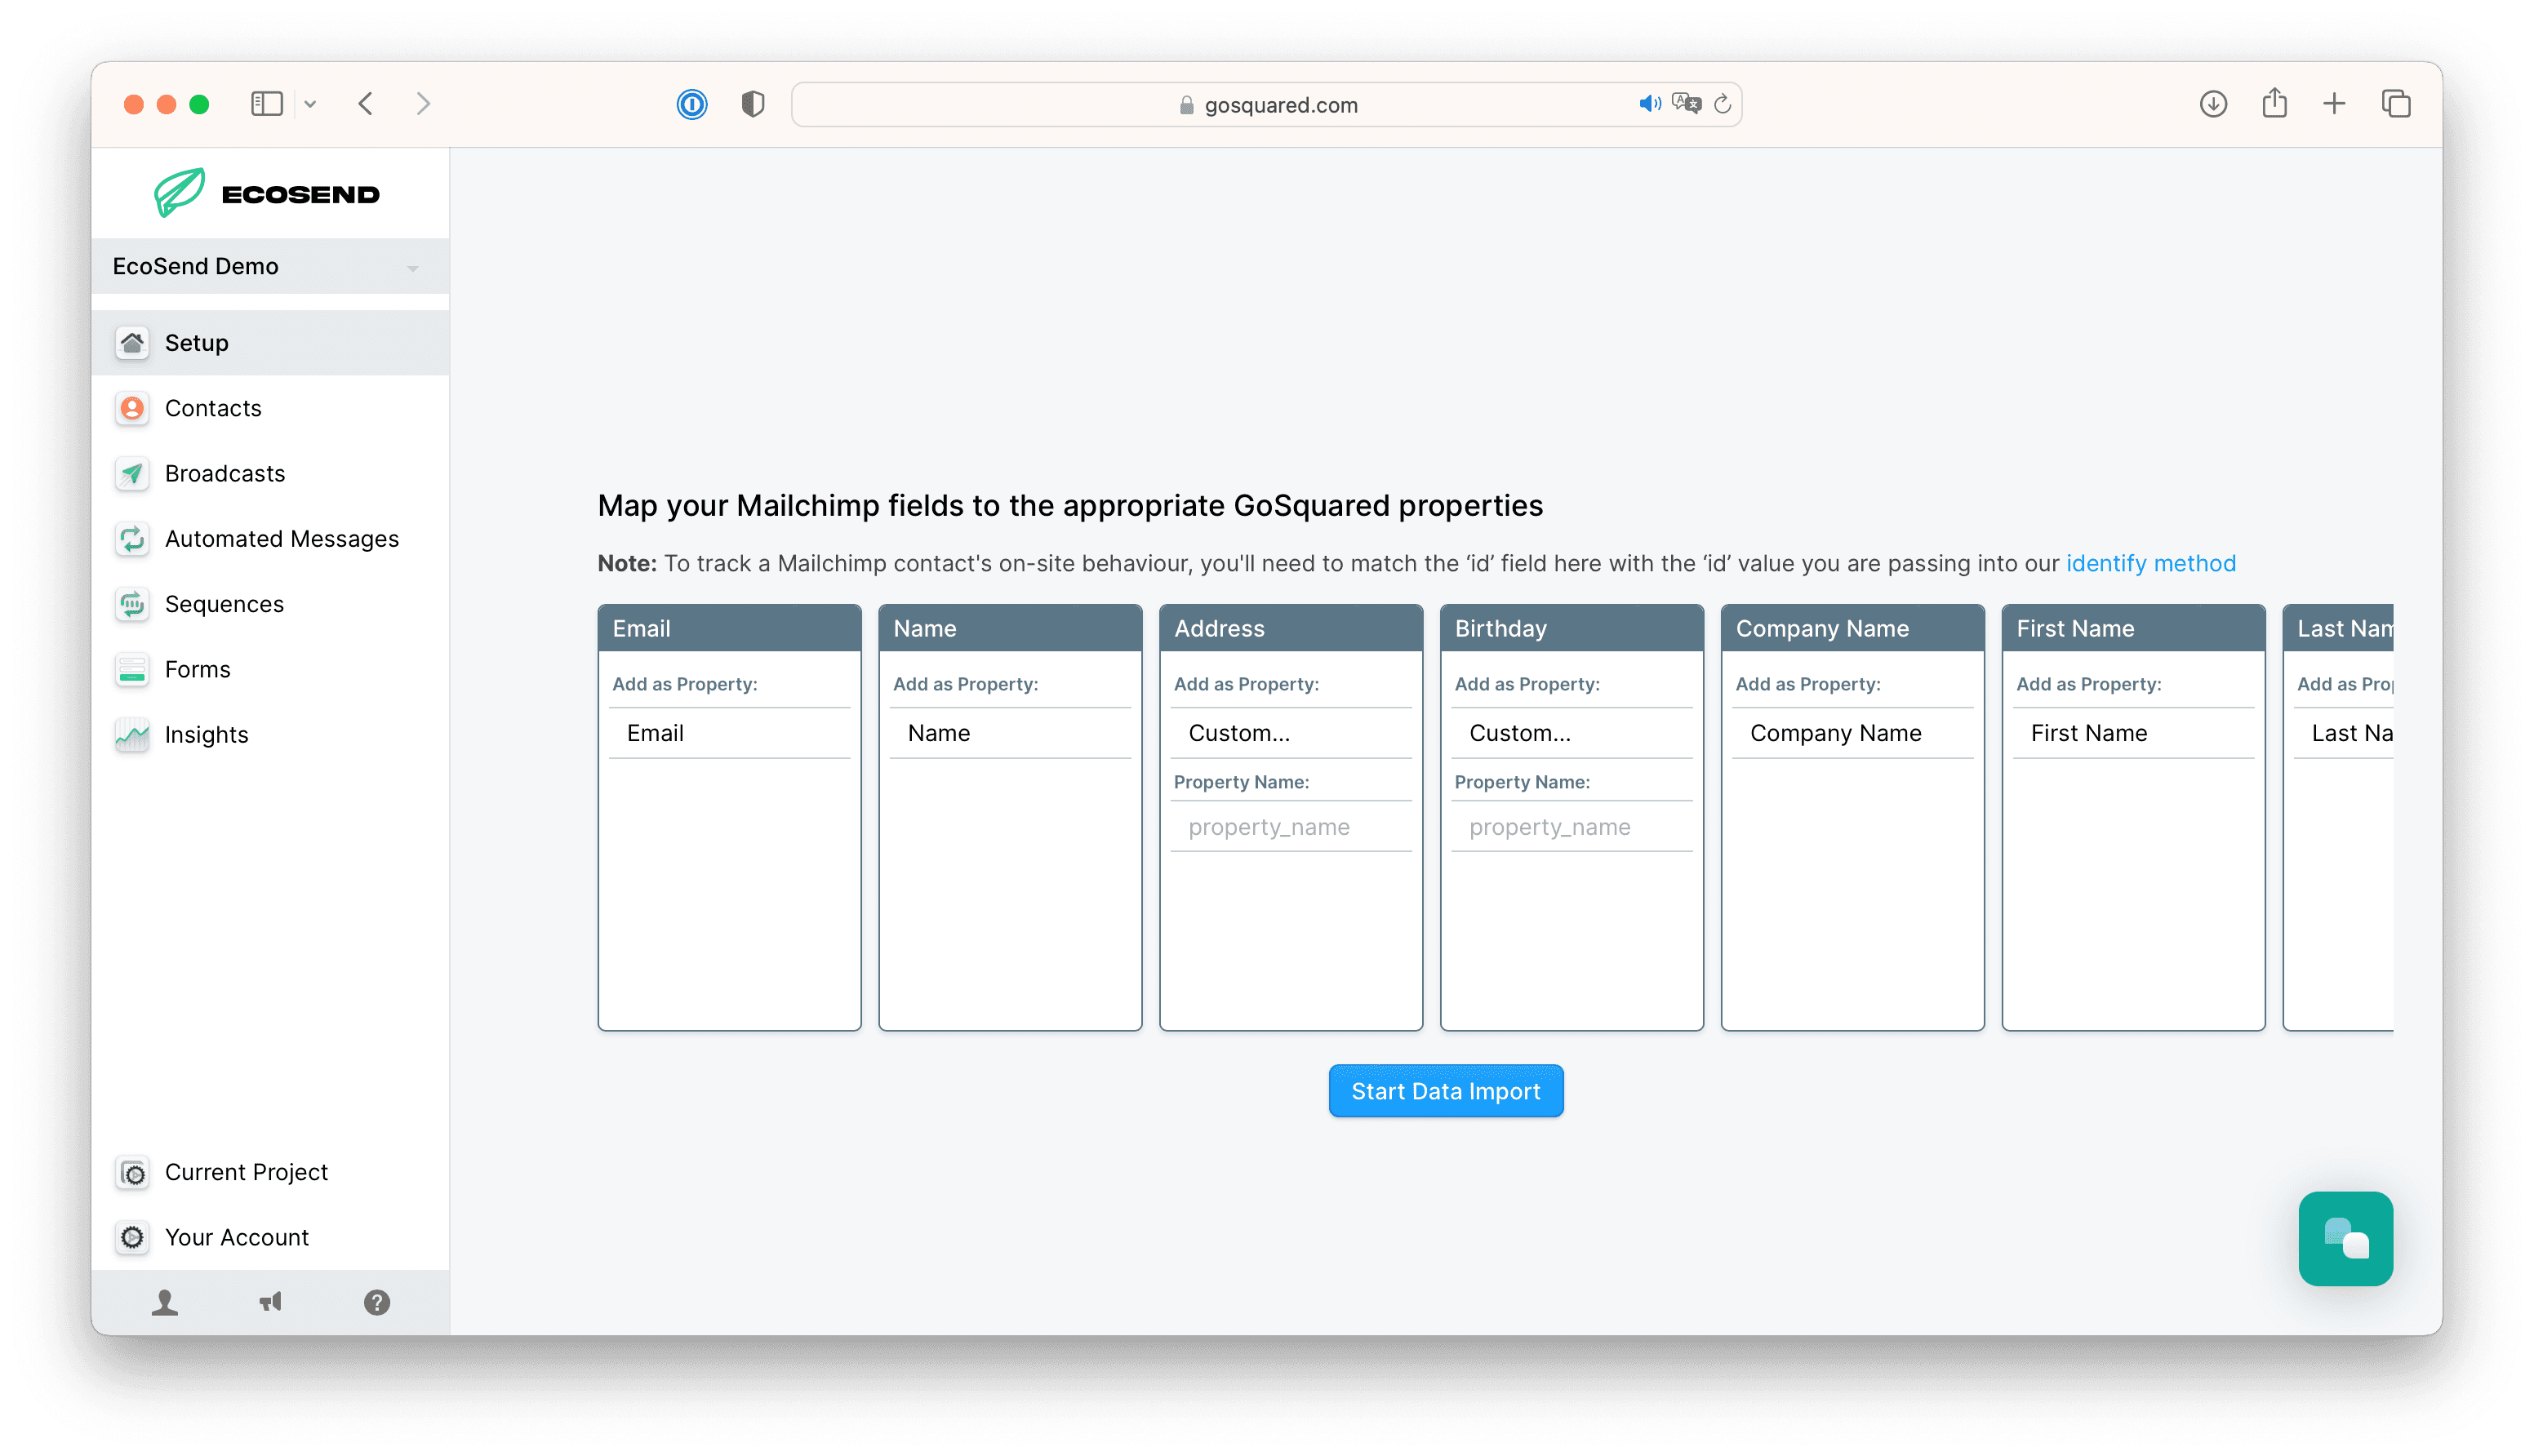Click the Address property_name input field

[1291, 827]
